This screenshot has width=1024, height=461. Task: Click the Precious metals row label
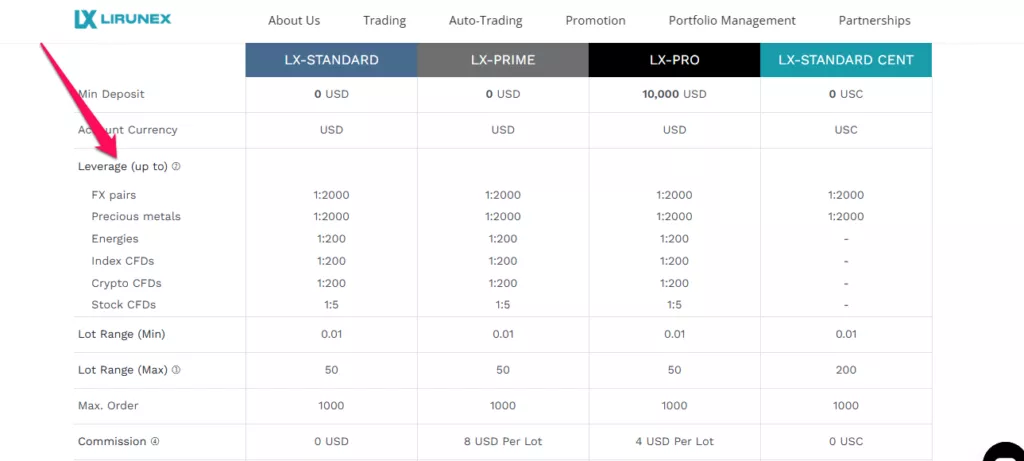click(136, 217)
